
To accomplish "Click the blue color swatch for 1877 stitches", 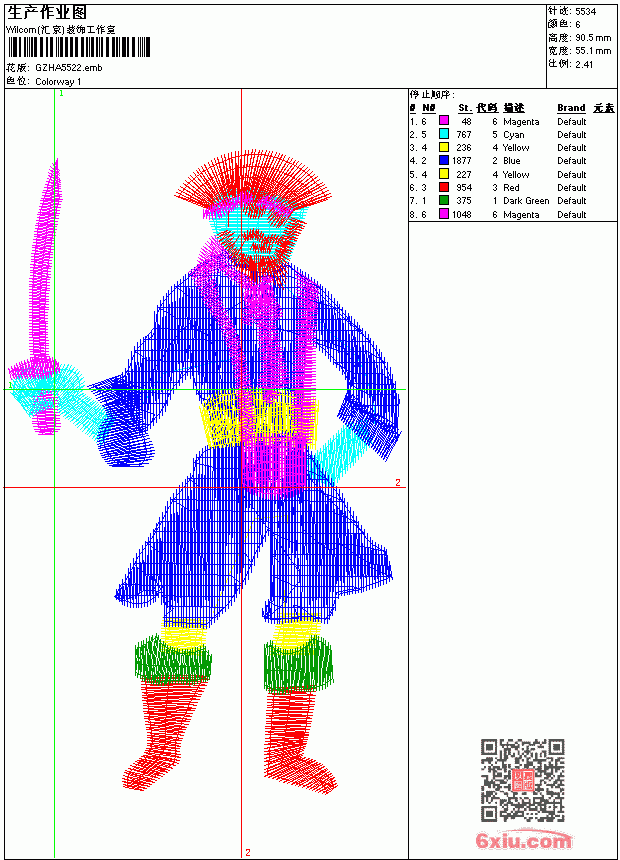I will point(444,160).
